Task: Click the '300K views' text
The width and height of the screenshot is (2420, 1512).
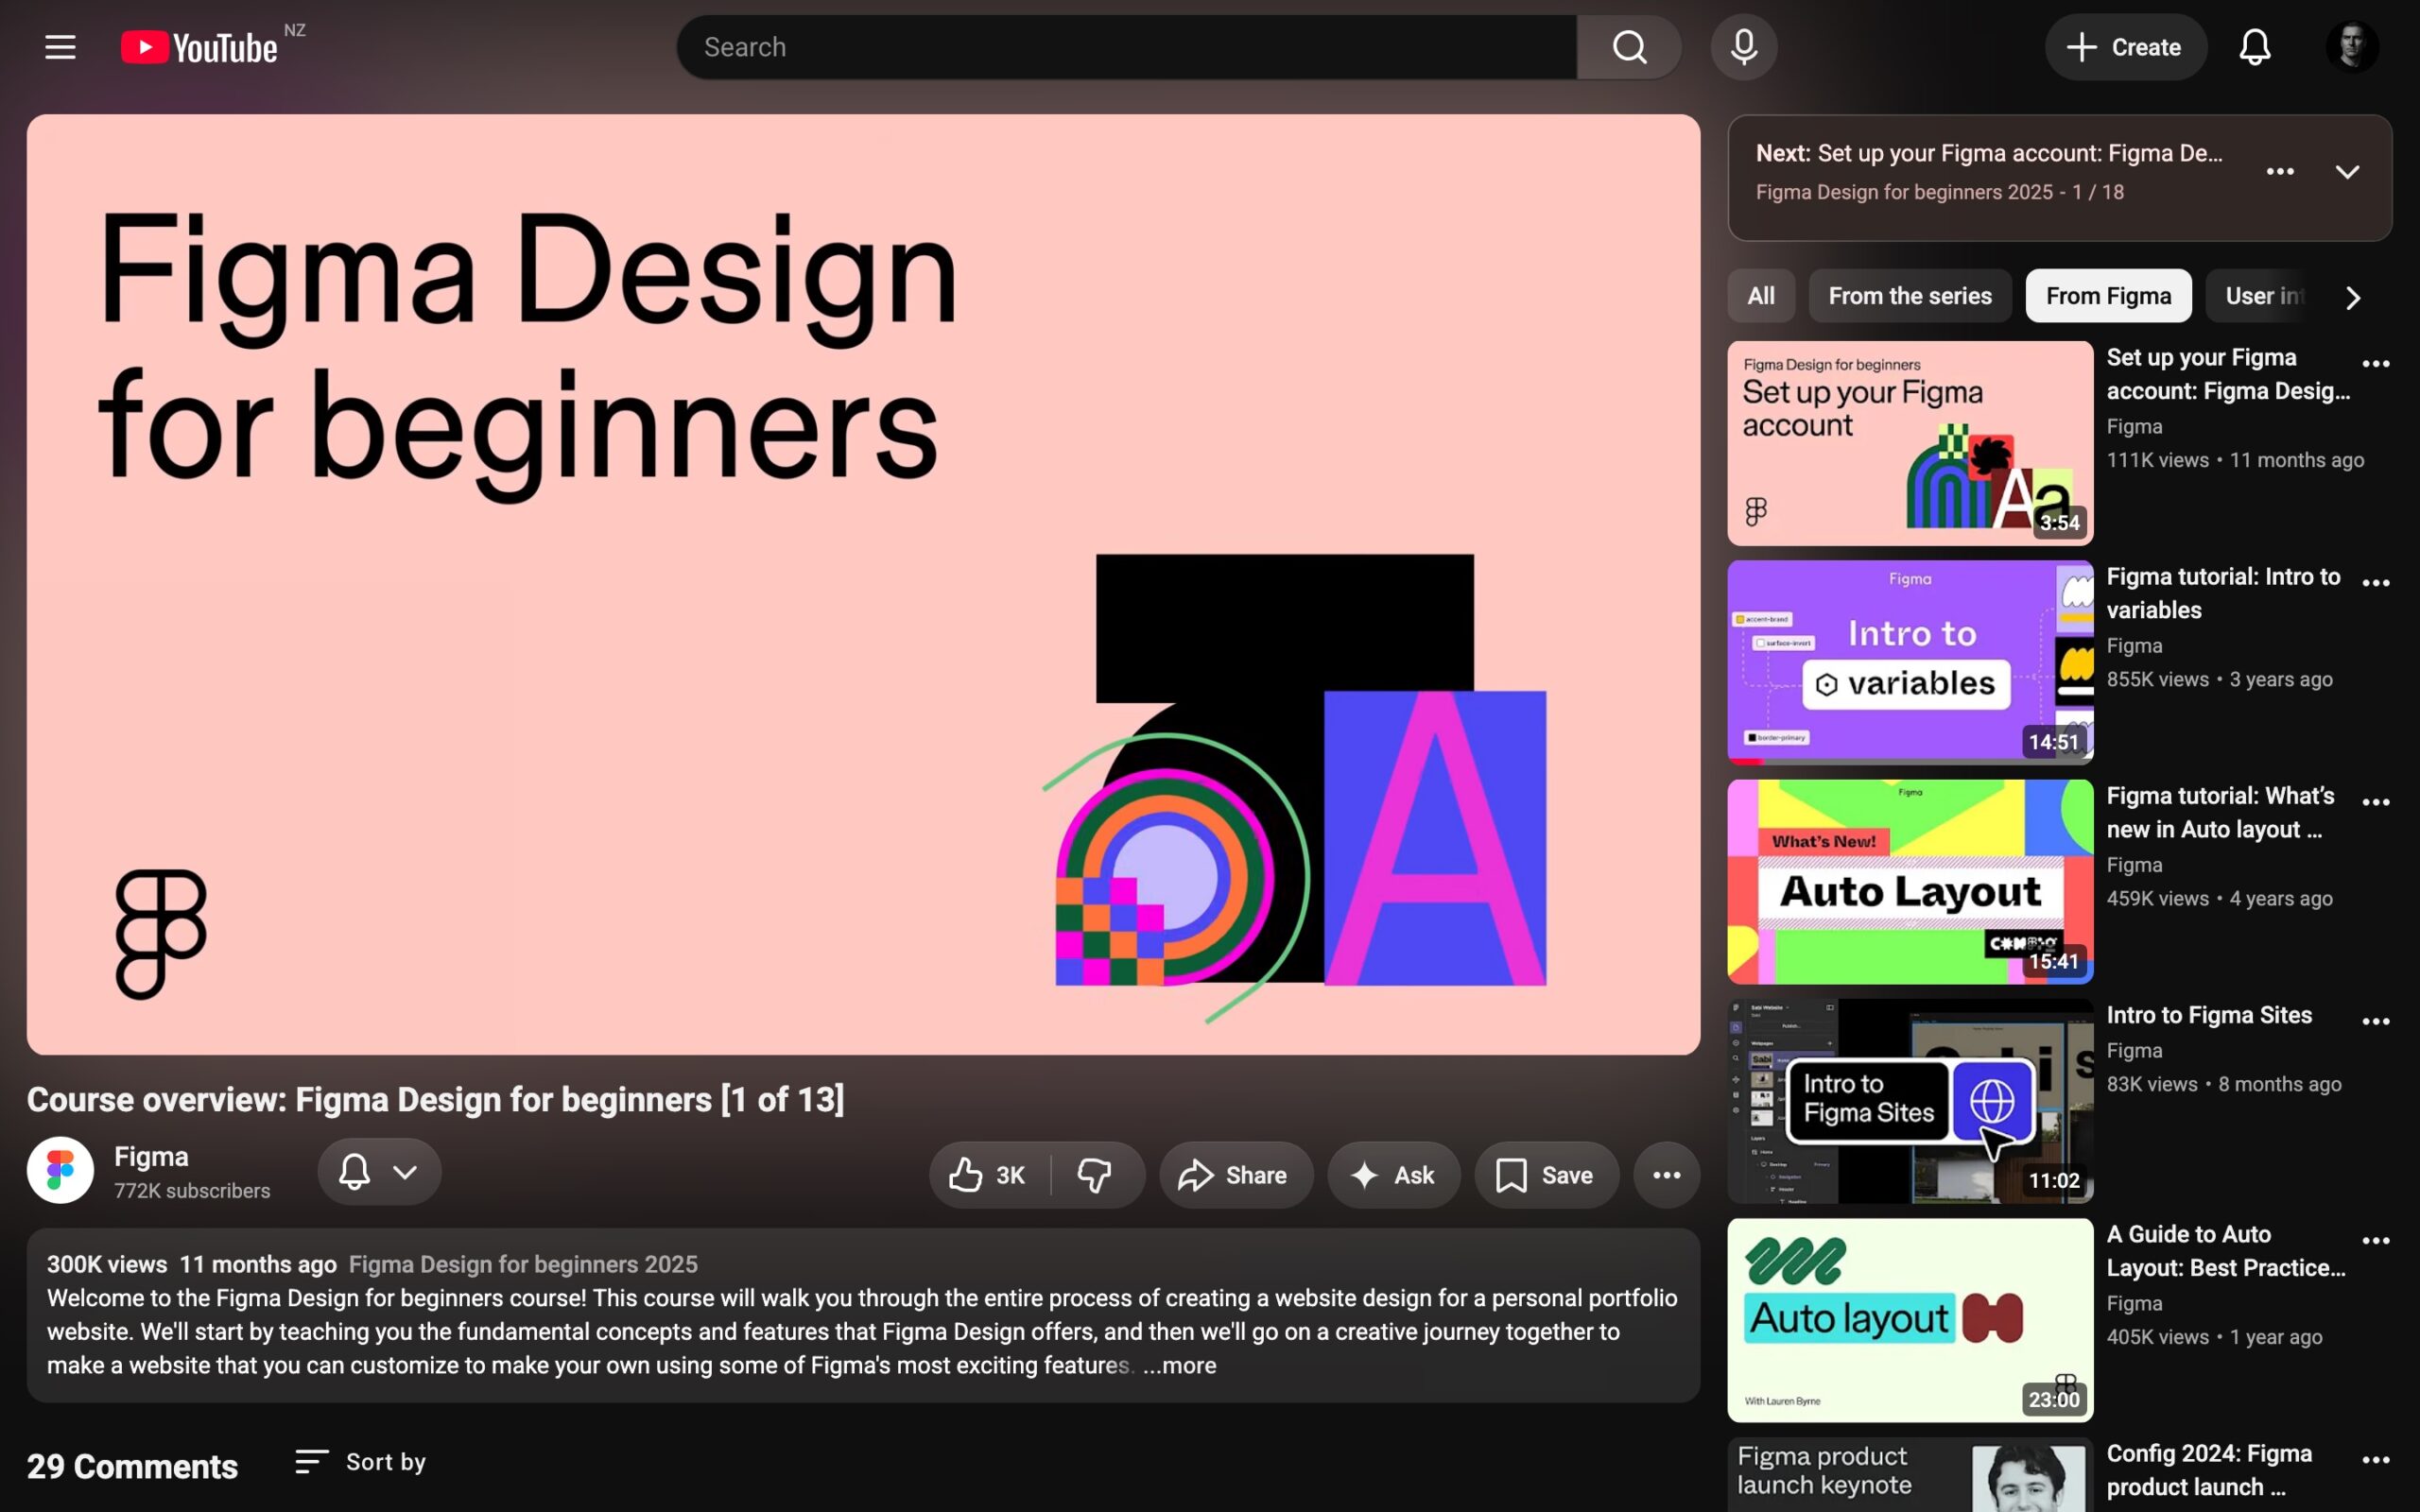Action: [x=107, y=1265]
